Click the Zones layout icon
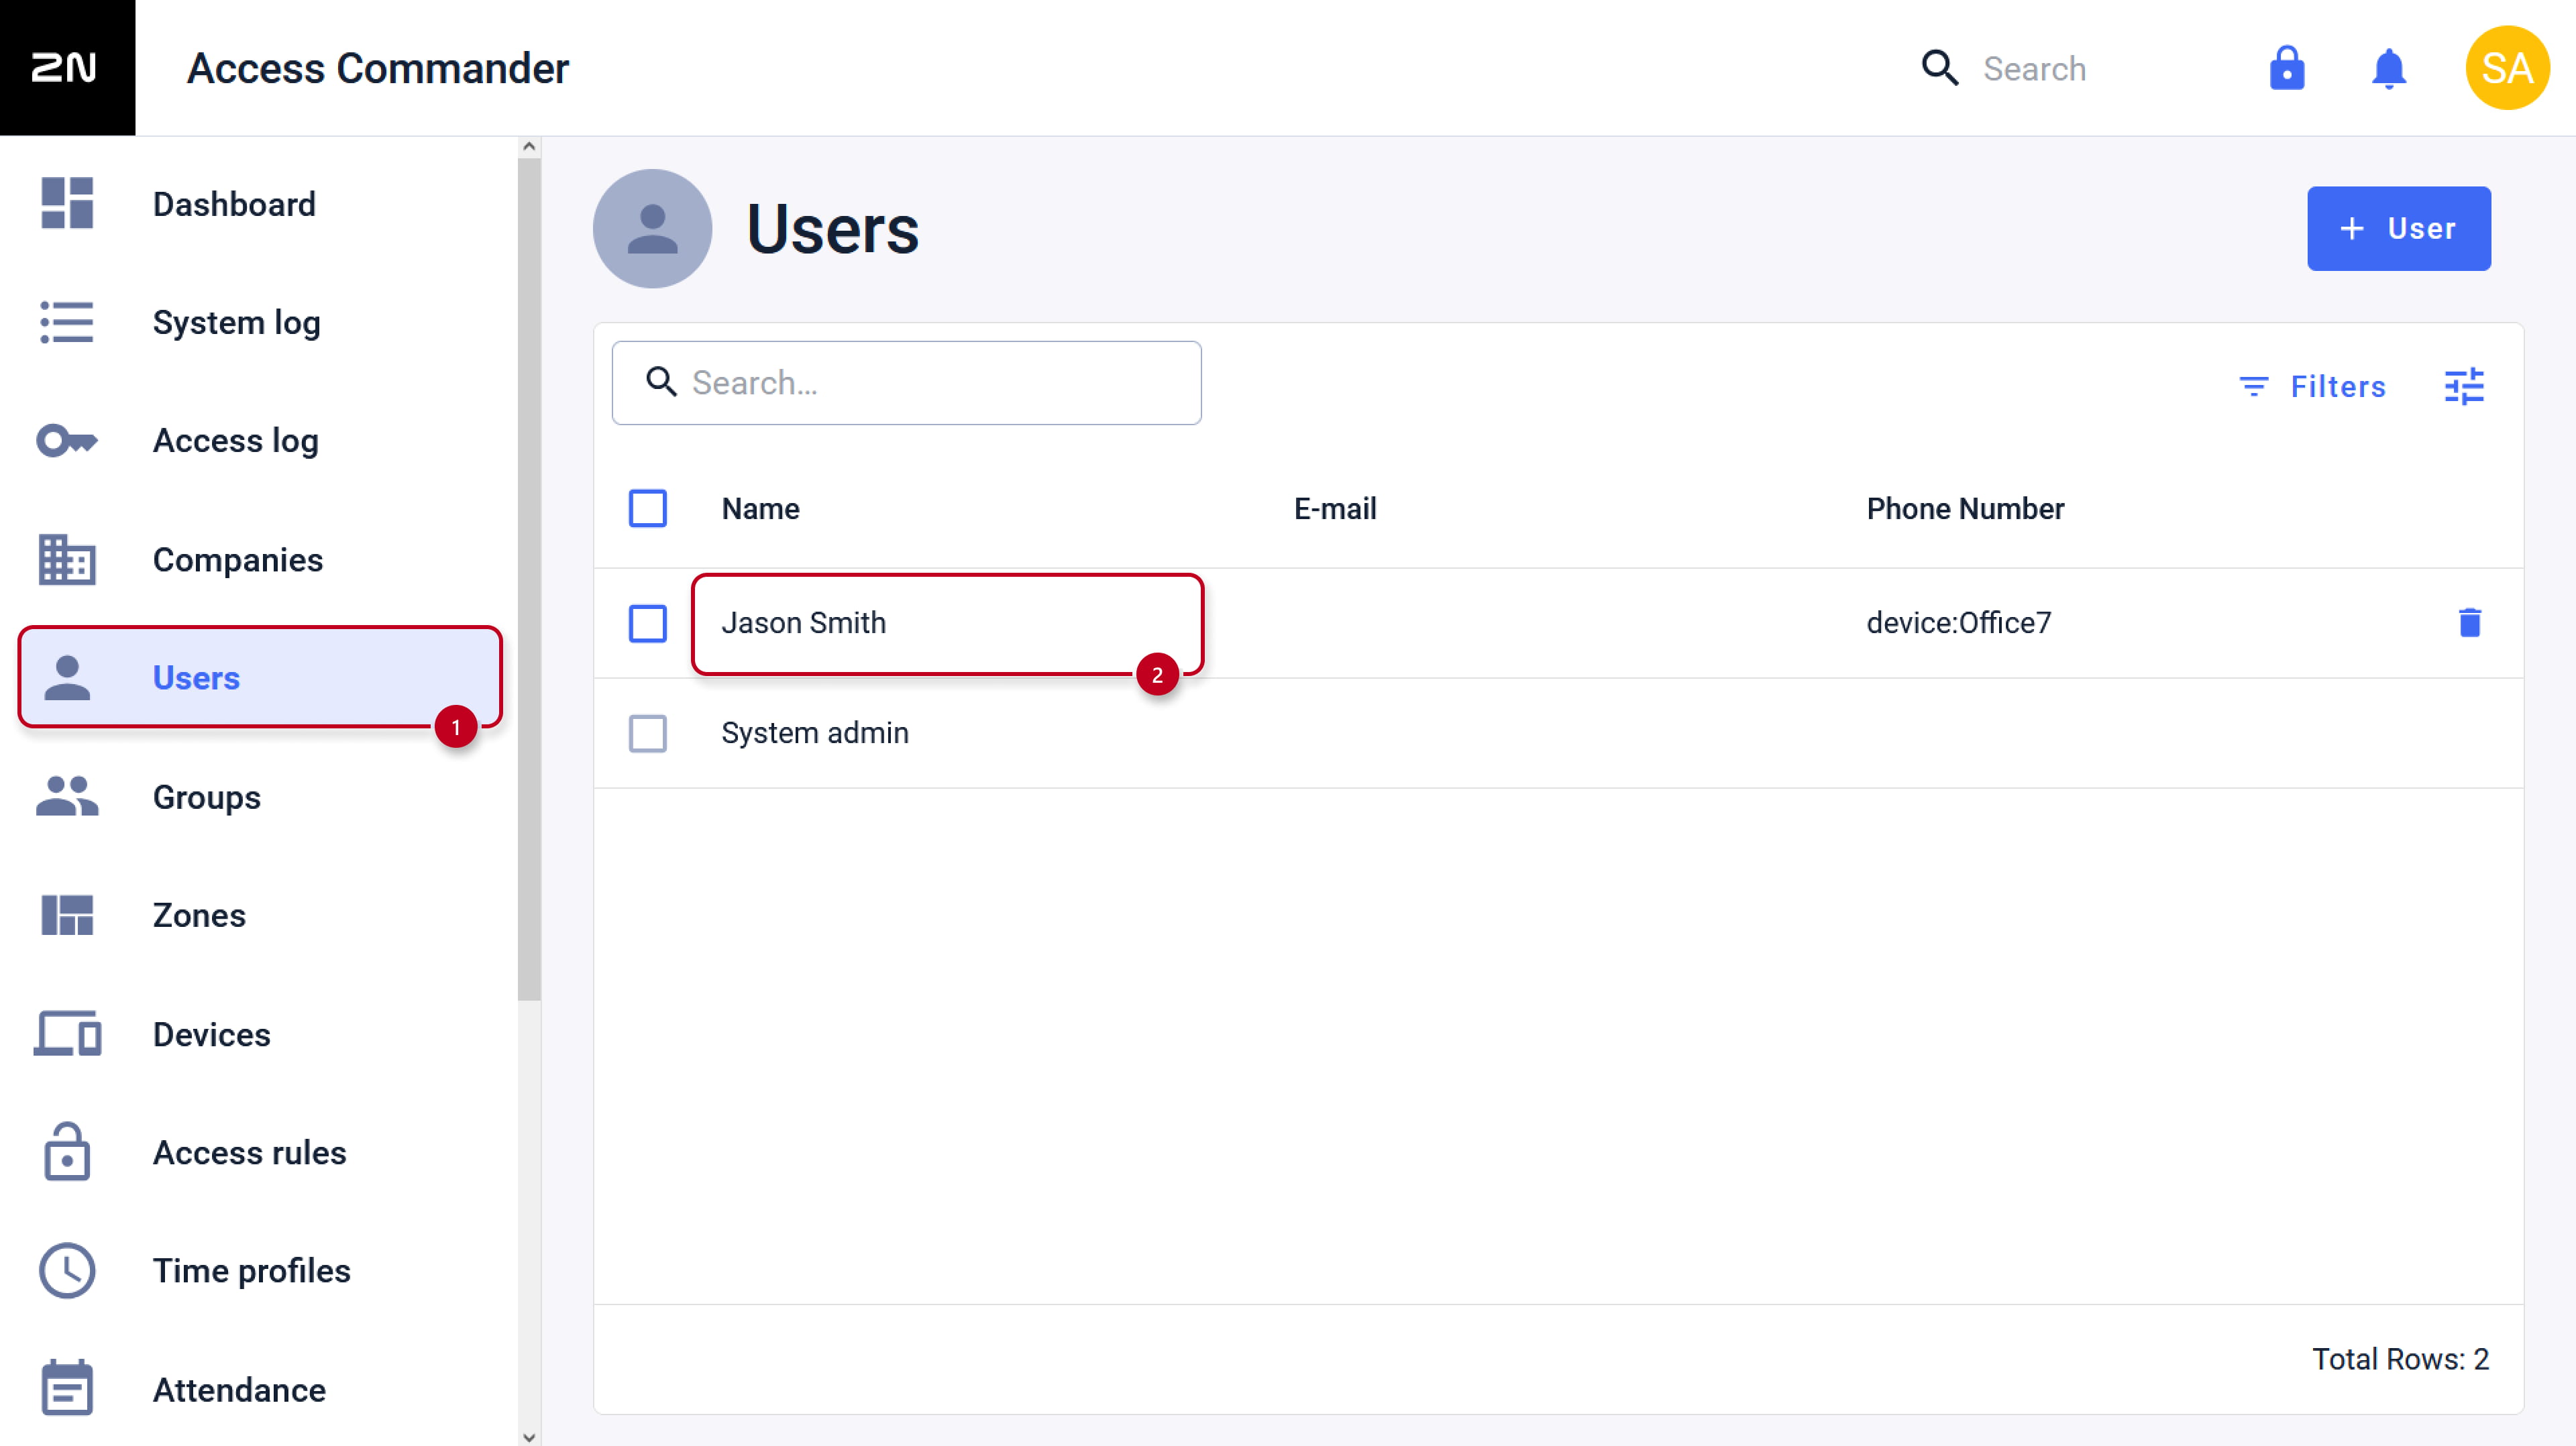 [x=67, y=915]
